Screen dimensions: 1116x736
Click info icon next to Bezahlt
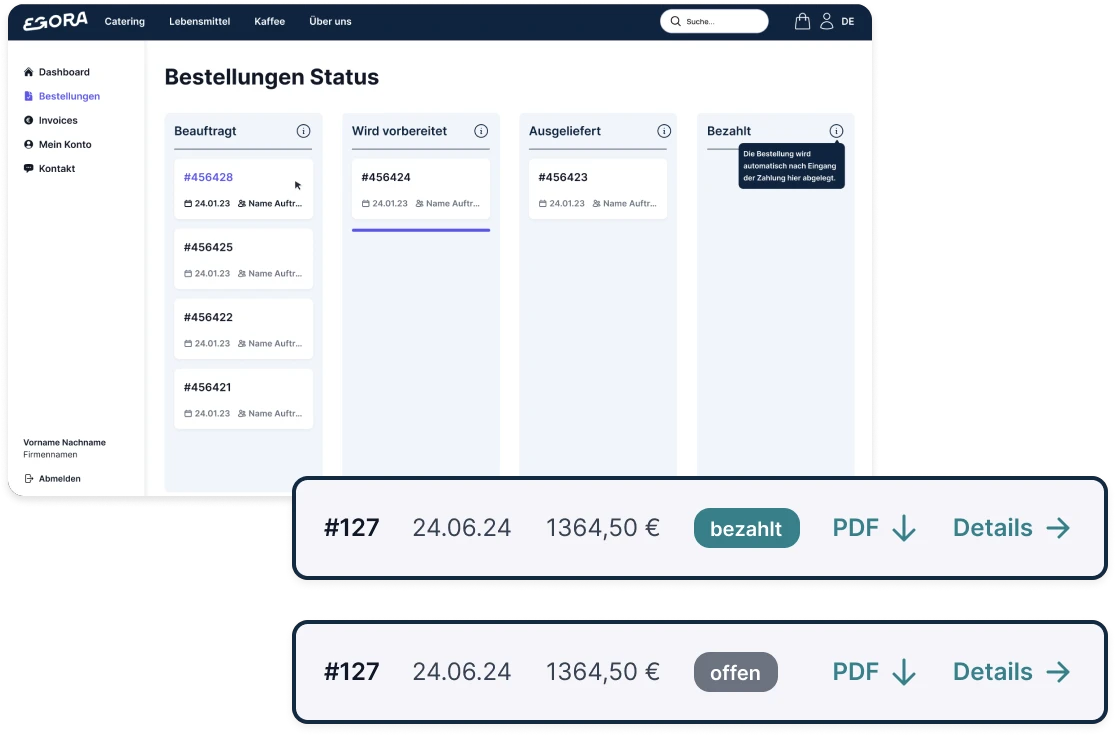[x=836, y=131]
